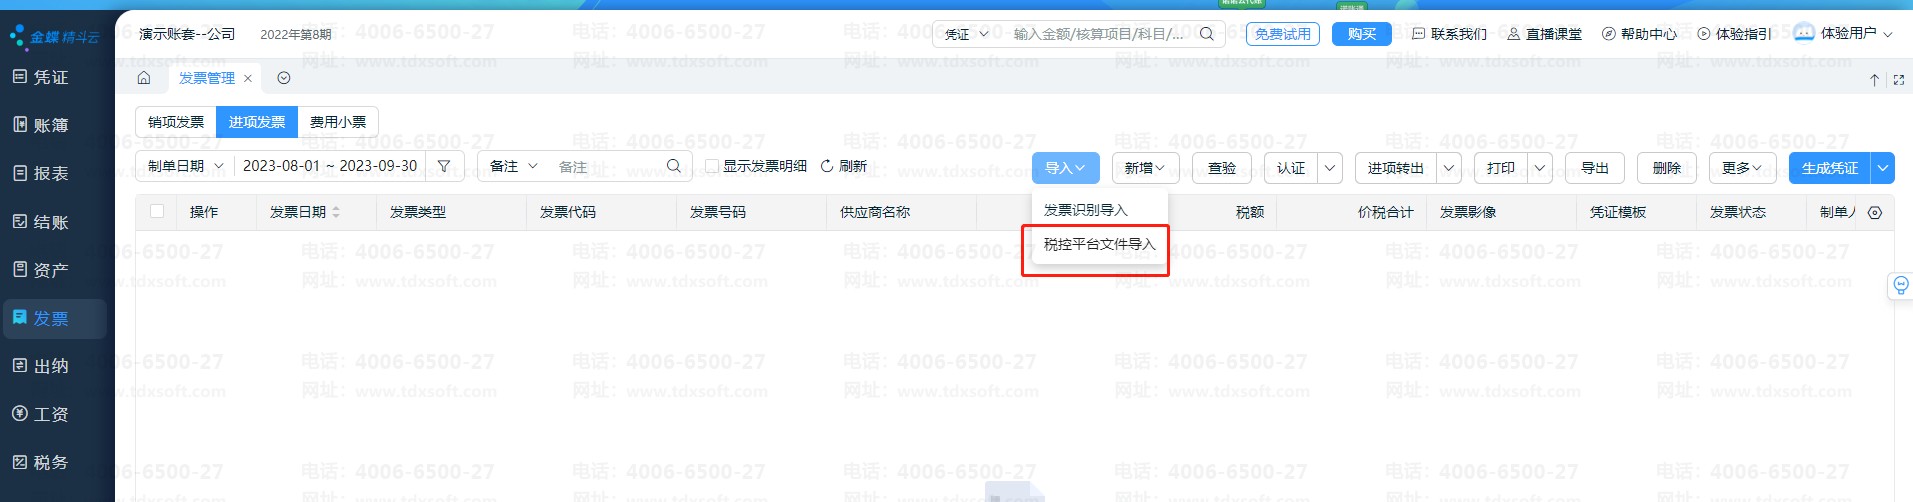Expand the 制单日期 dropdown
This screenshot has width=1913, height=502.
[185, 166]
